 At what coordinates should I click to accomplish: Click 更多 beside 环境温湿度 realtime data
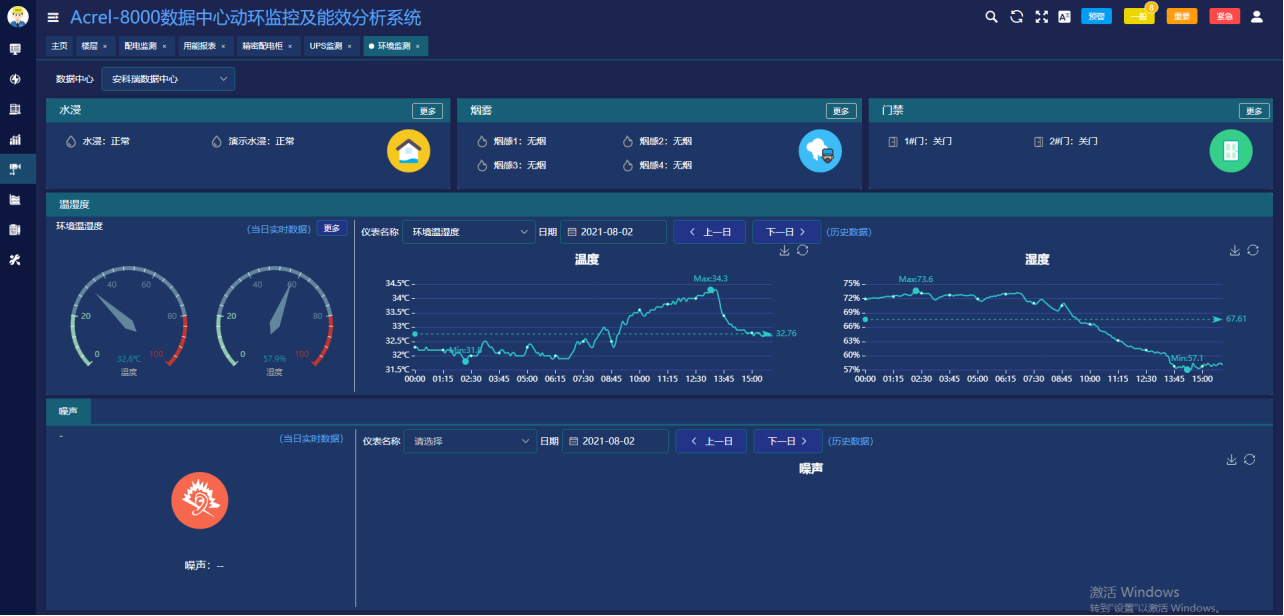[x=332, y=228]
